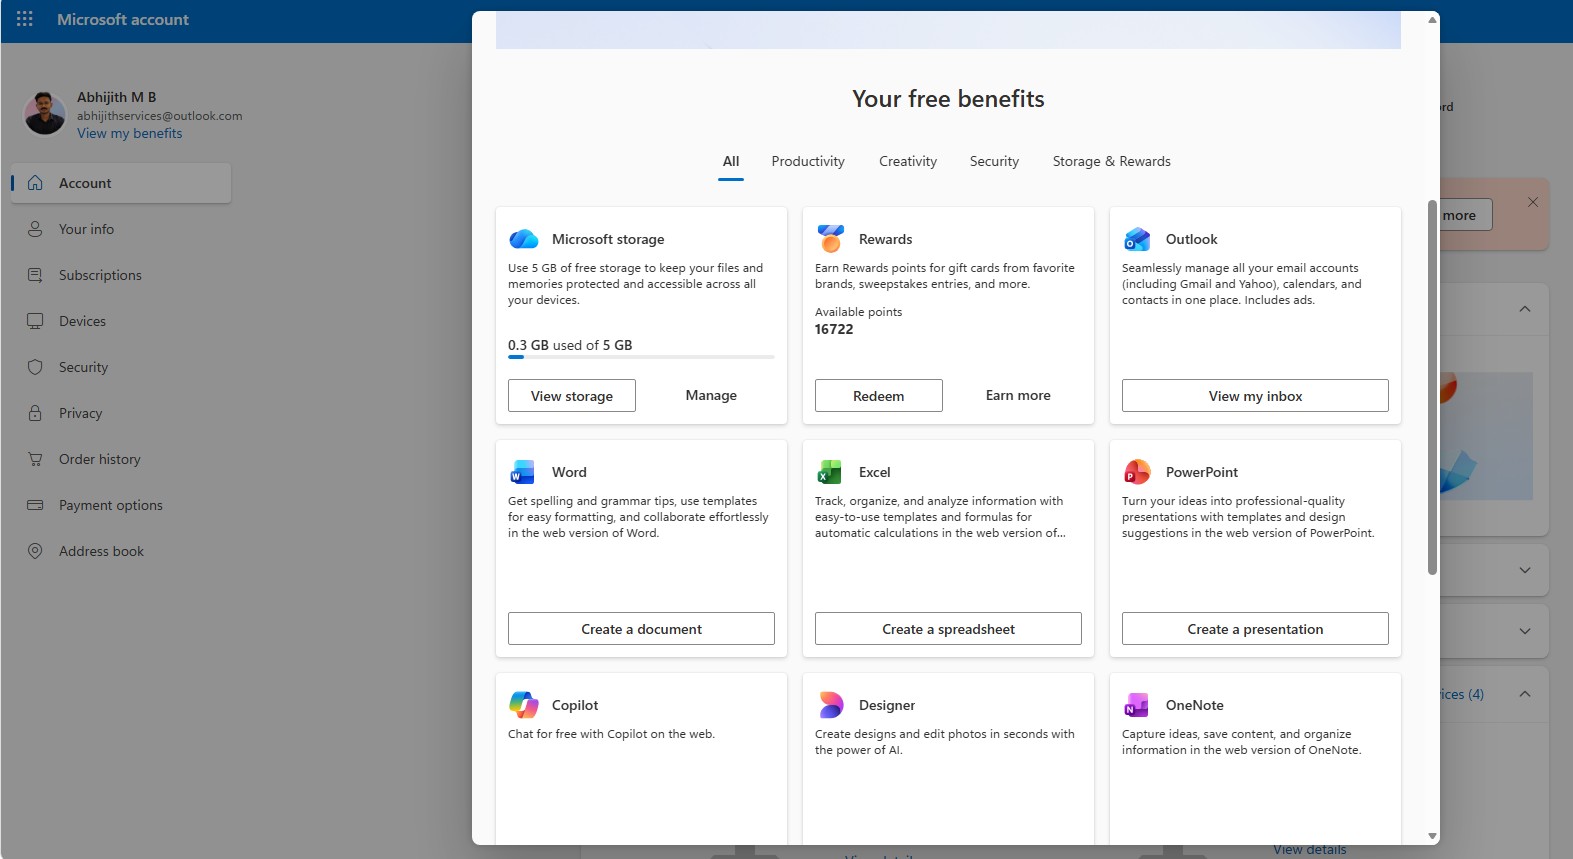Click the Rewards medal icon
The width and height of the screenshot is (1573, 859).
point(830,238)
